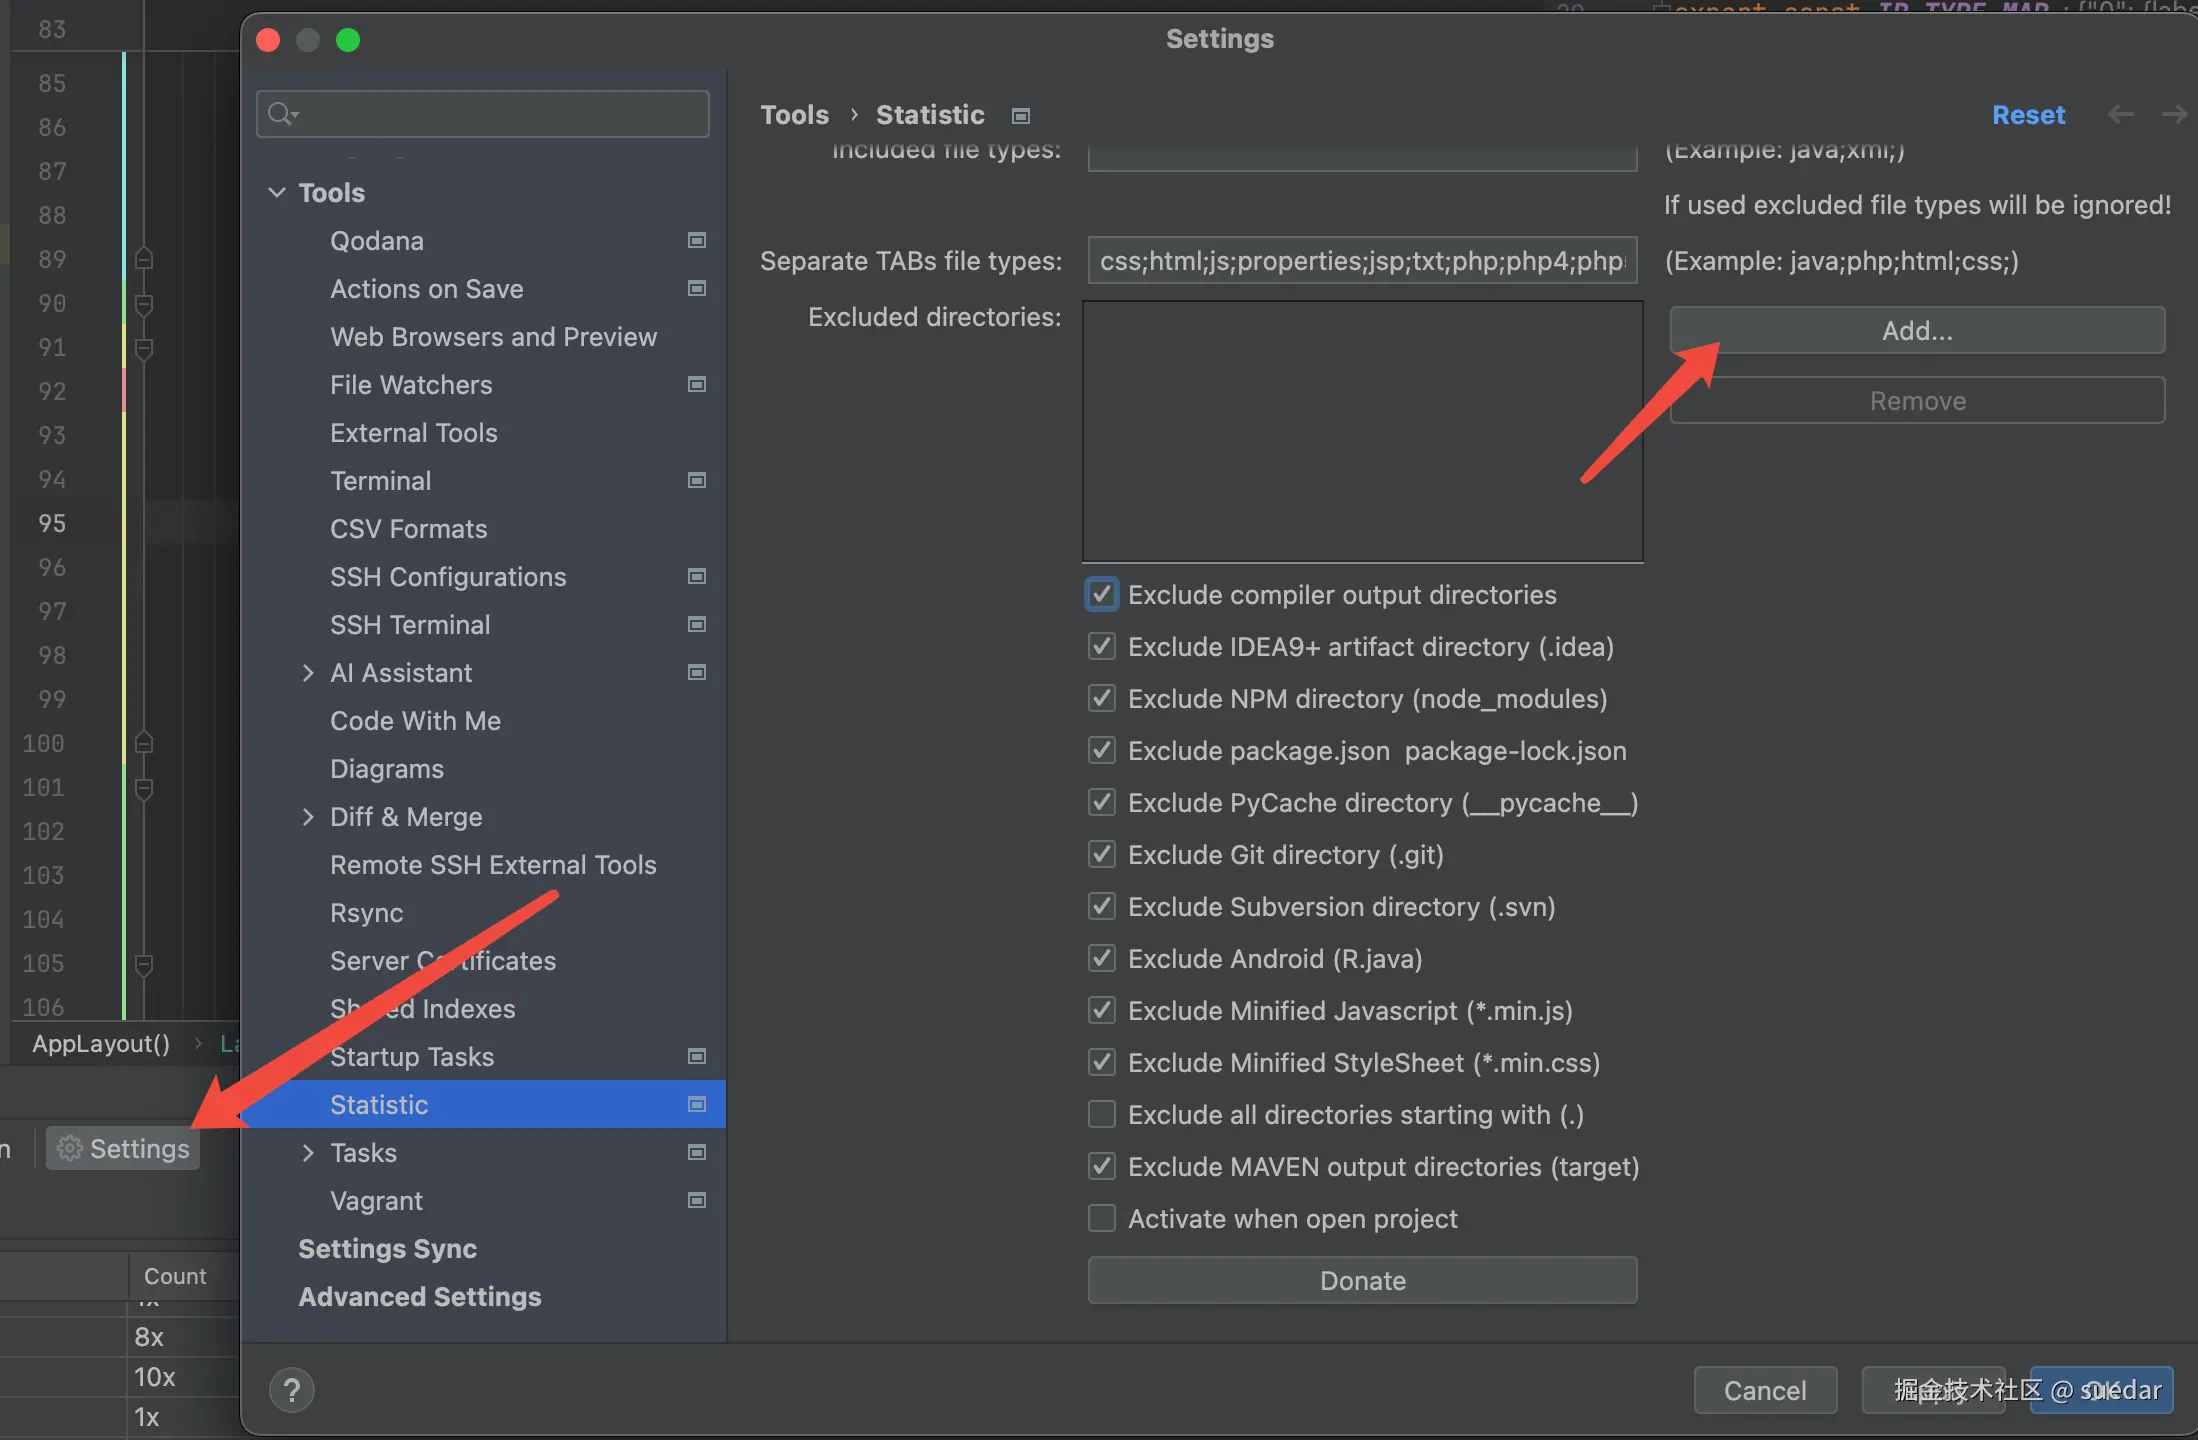Image resolution: width=2198 pixels, height=1440 pixels.
Task: Open the Terminal settings page
Action: 380,481
